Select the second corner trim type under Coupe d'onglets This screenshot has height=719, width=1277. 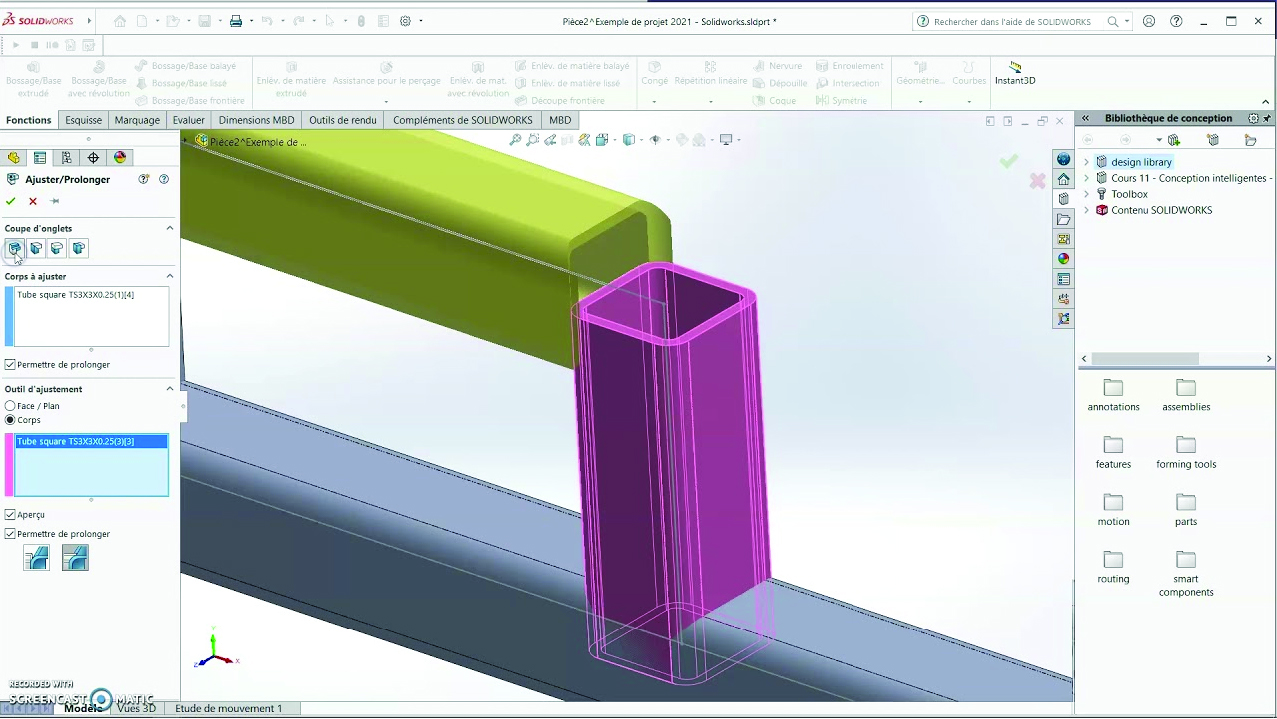click(35, 248)
